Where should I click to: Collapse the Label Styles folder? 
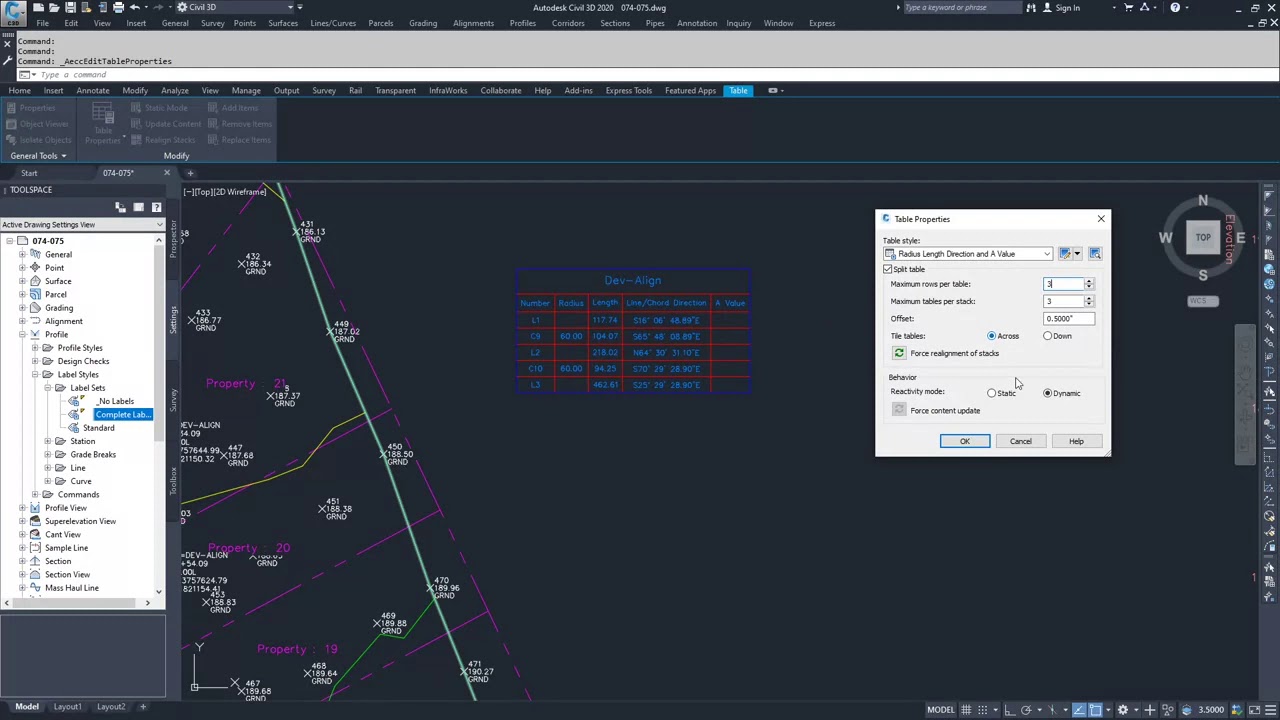(x=35, y=374)
